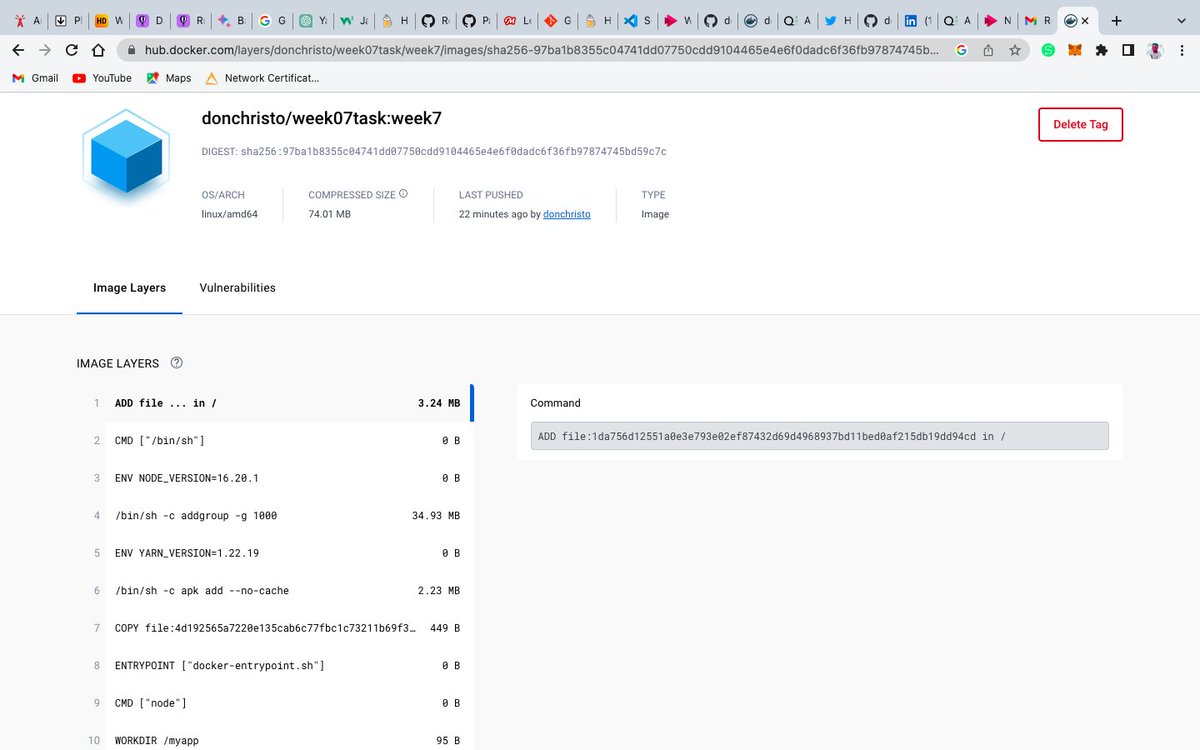Image resolution: width=1200 pixels, height=750 pixels.
Task: Click the linux/amd64 value
Action: click(229, 214)
